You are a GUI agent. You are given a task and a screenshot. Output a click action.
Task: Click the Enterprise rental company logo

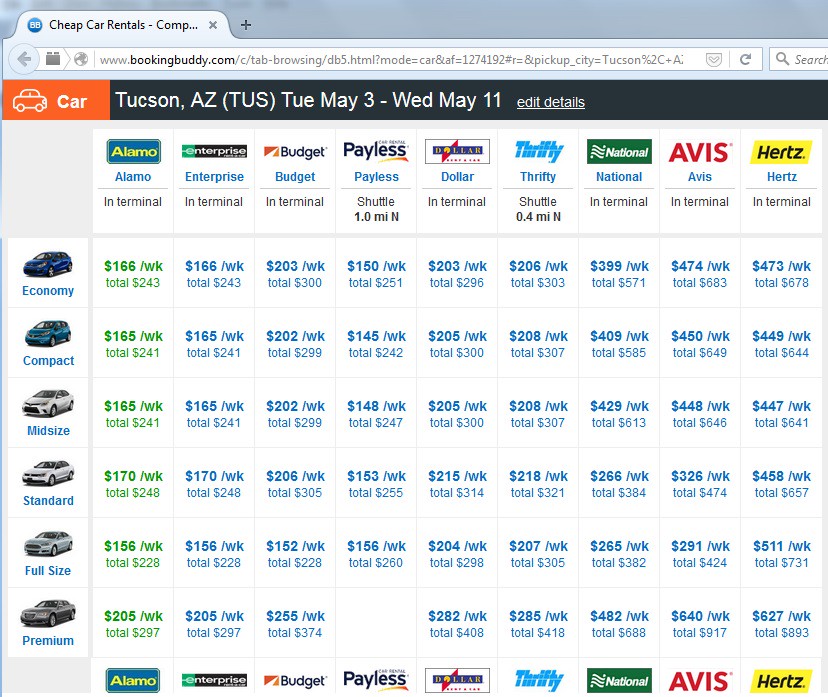[213, 150]
